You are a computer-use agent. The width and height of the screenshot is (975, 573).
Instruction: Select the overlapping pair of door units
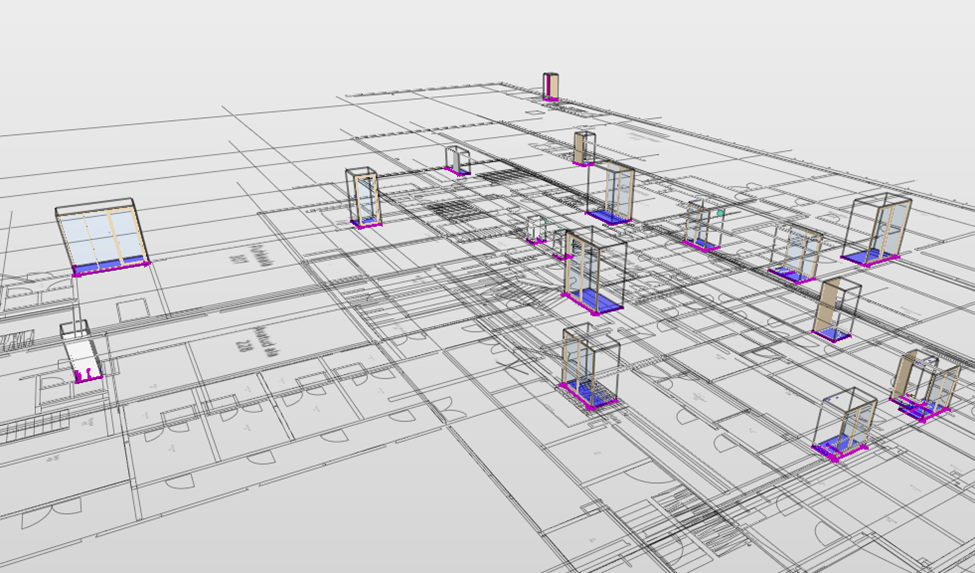coord(924,386)
